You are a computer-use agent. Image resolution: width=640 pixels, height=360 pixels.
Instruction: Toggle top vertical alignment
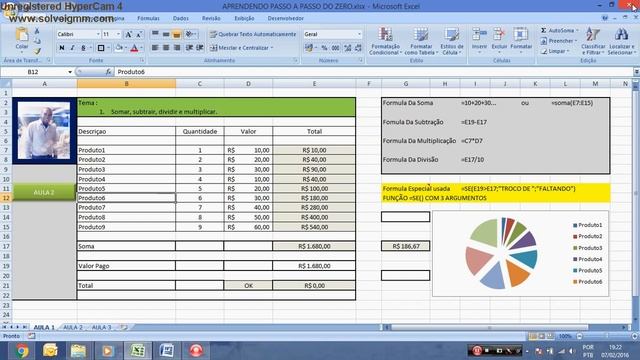click(x=155, y=34)
